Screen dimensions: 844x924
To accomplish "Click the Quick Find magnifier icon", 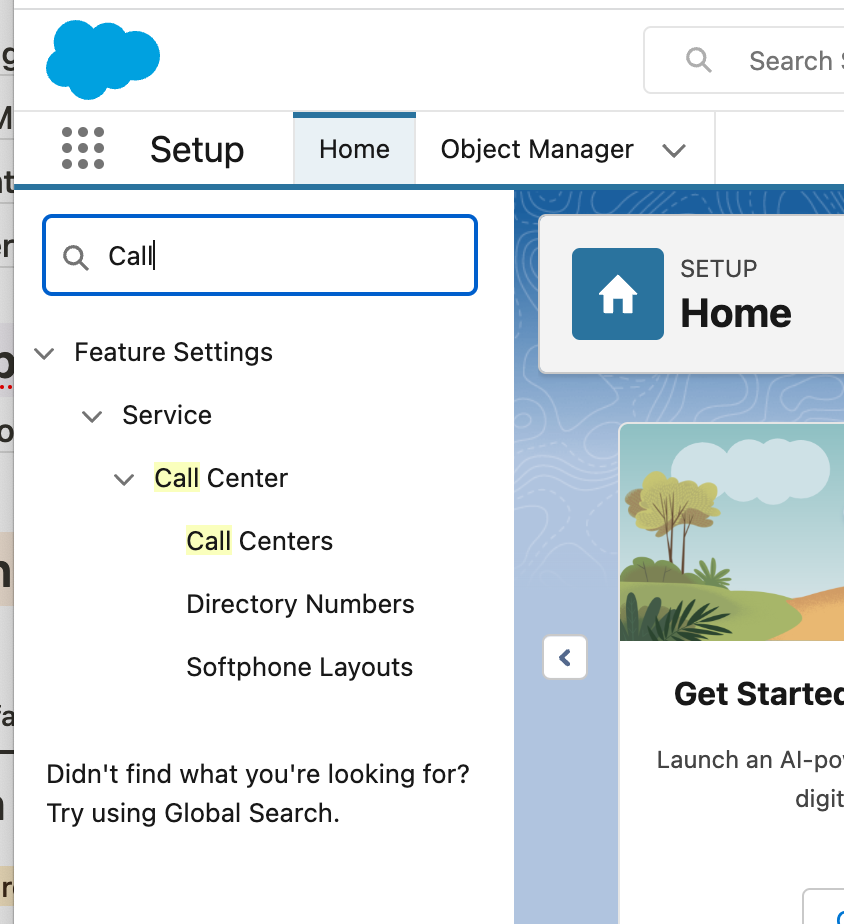I will click(75, 257).
